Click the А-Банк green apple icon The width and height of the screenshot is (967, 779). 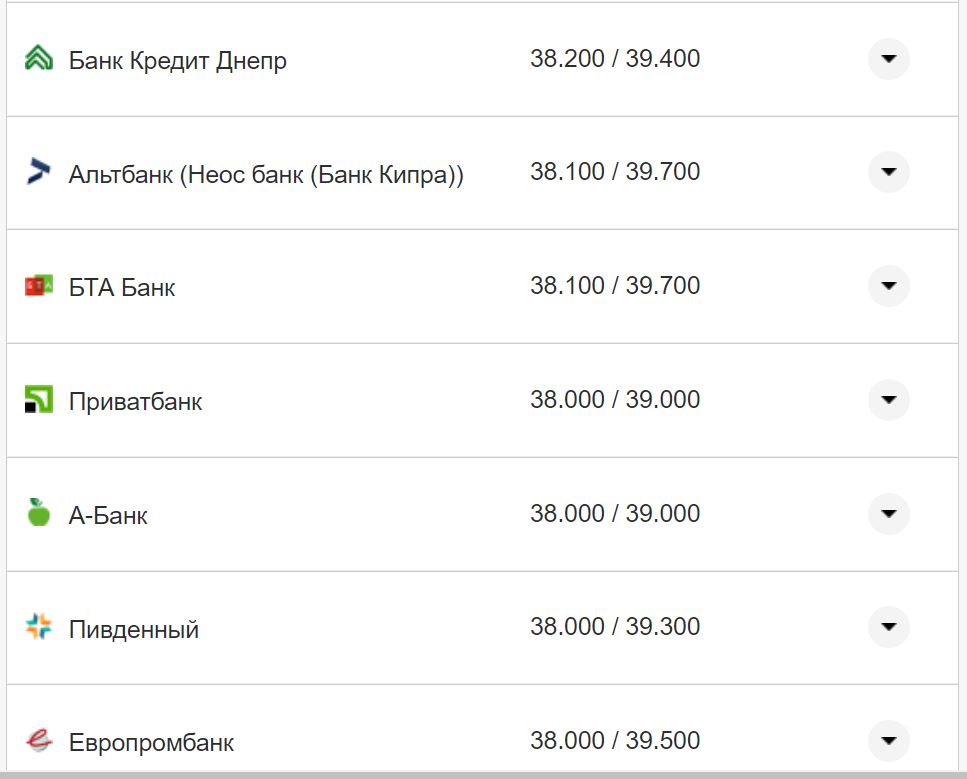[38, 514]
